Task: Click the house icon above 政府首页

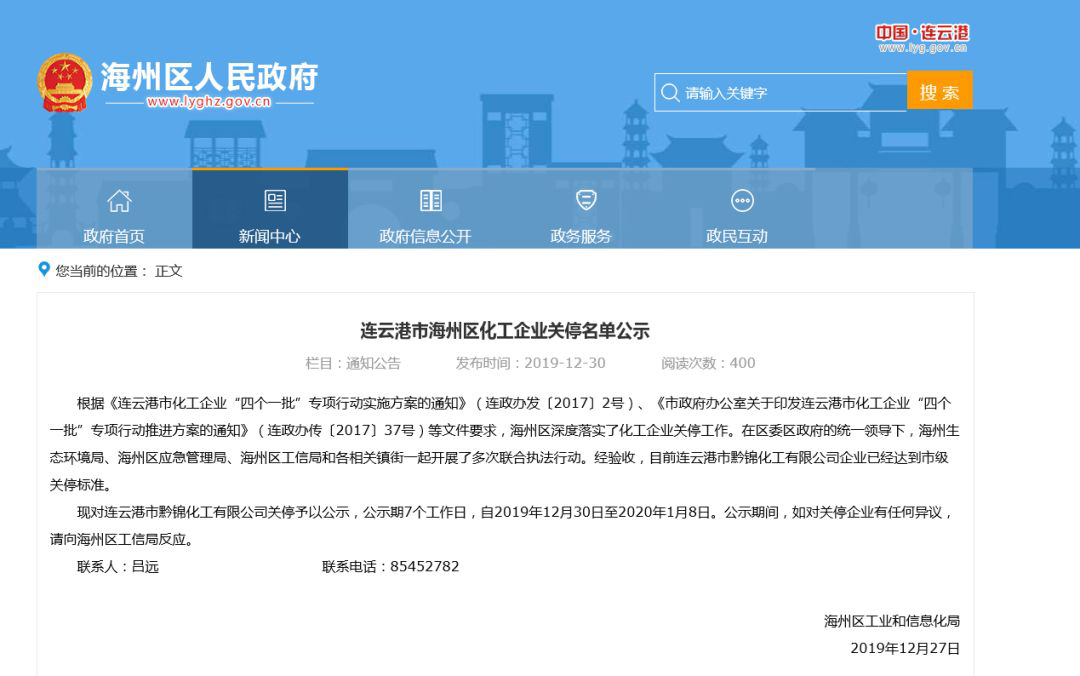Action: [119, 201]
